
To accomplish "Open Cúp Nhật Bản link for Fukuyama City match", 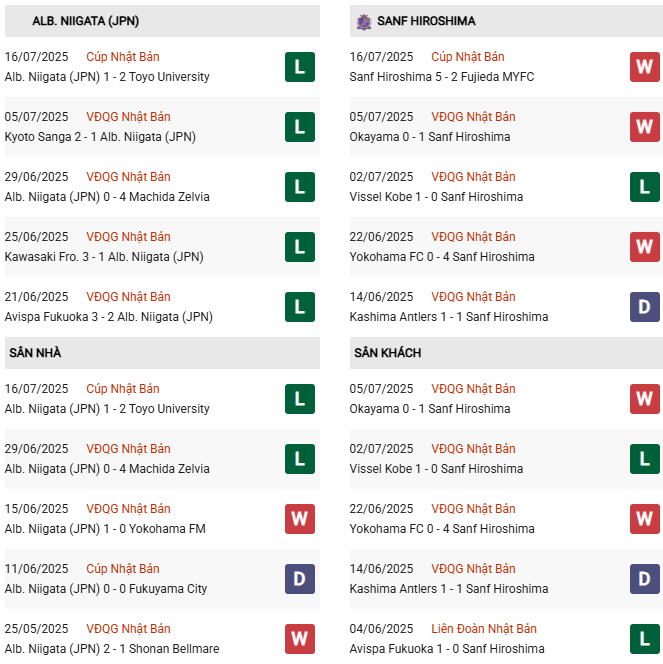I will pos(123,569).
